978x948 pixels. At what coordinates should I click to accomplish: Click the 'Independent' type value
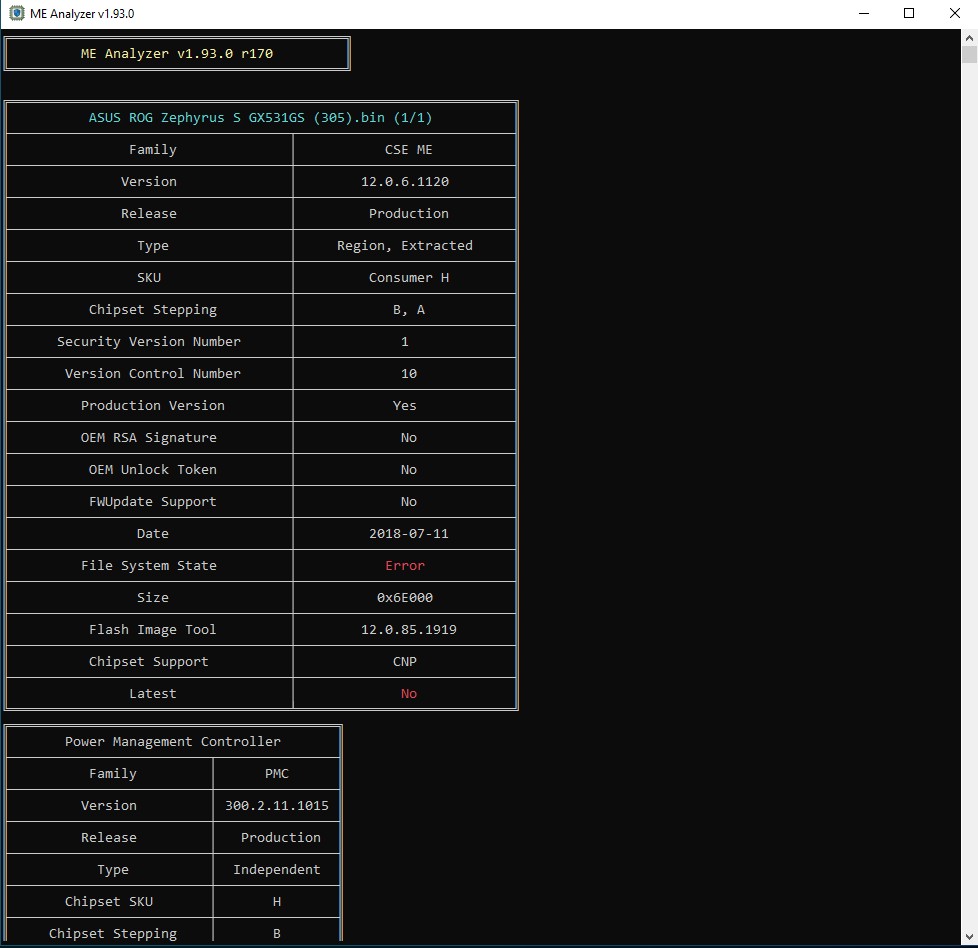[277, 869]
